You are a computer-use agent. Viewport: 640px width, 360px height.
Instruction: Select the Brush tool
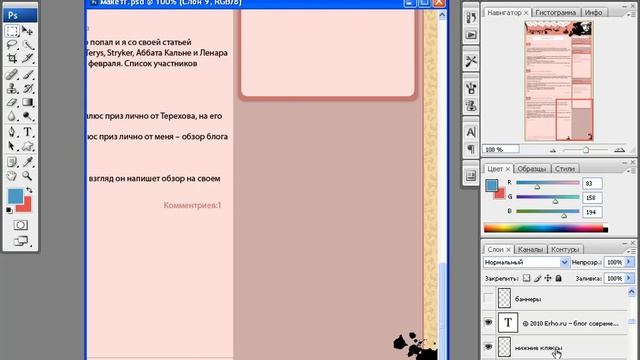27,75
